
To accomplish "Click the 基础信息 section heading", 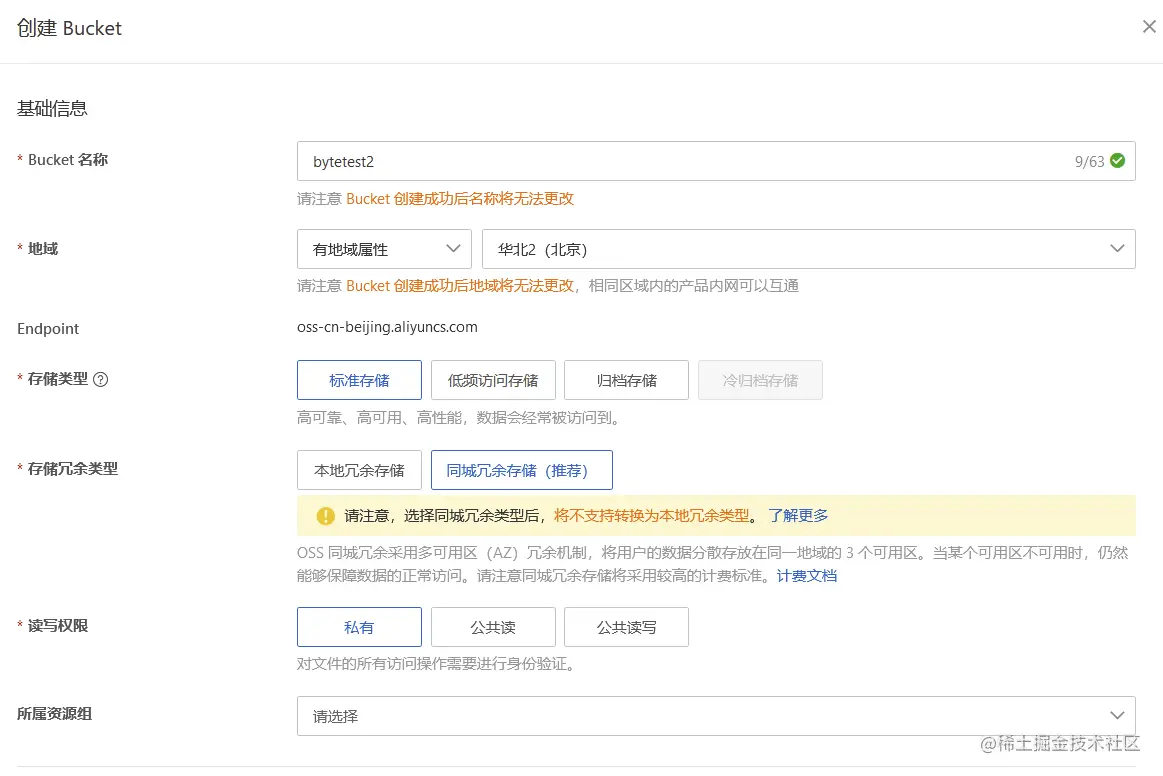I will 52,108.
